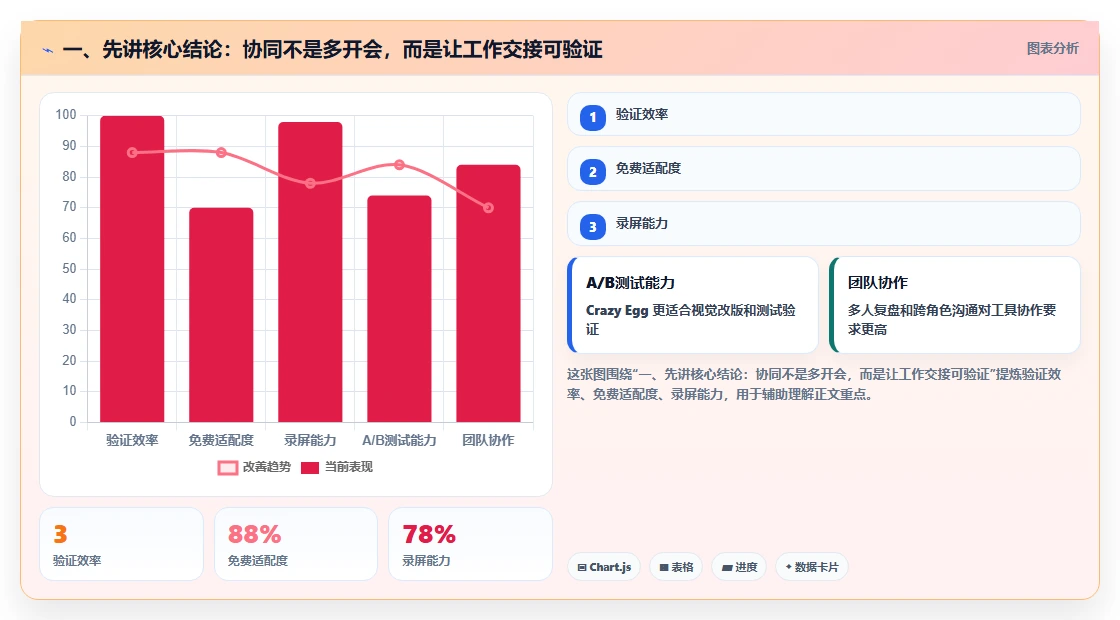Click the A/B测试能力 bar in chart

[399, 309]
